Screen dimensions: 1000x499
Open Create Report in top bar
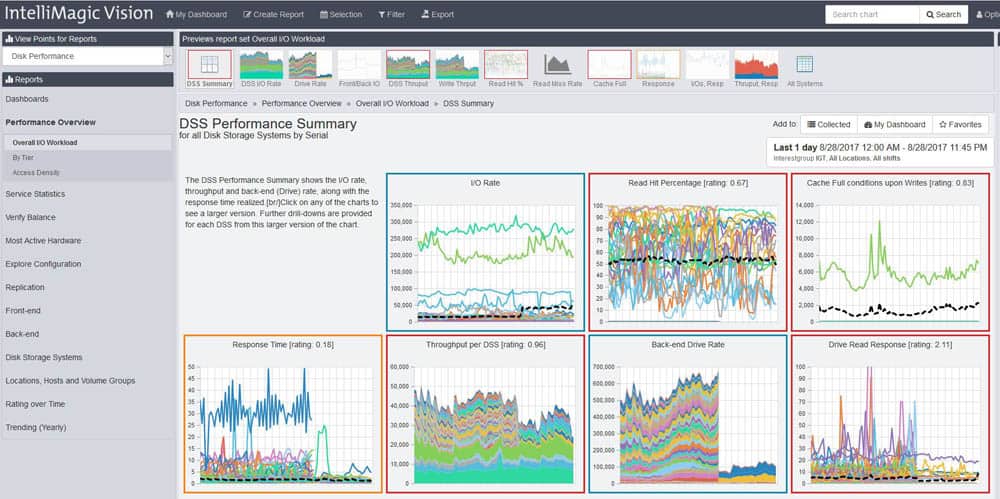point(274,14)
